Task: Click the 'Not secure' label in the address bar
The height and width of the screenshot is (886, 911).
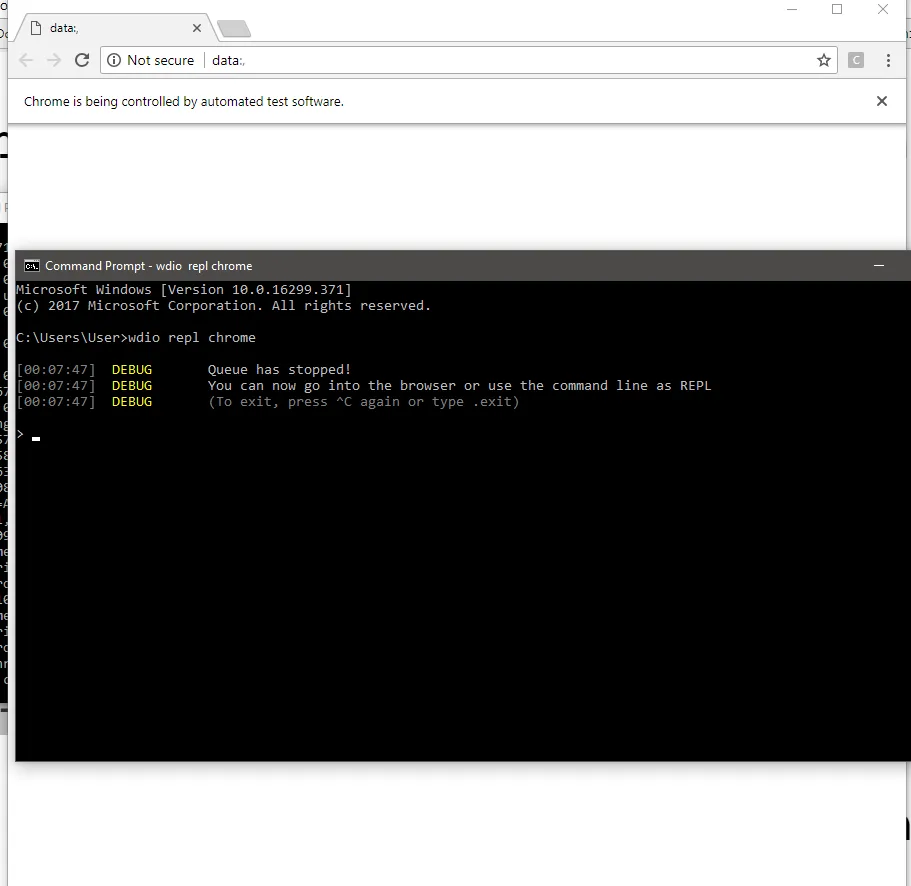Action: pos(160,60)
